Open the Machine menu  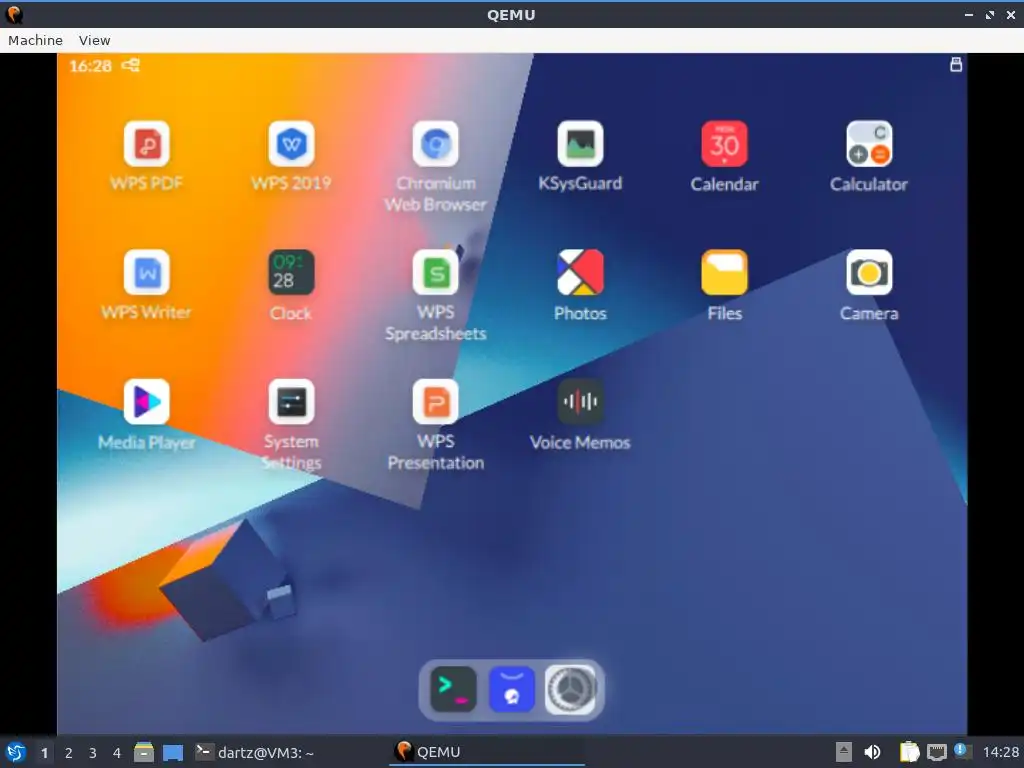35,40
